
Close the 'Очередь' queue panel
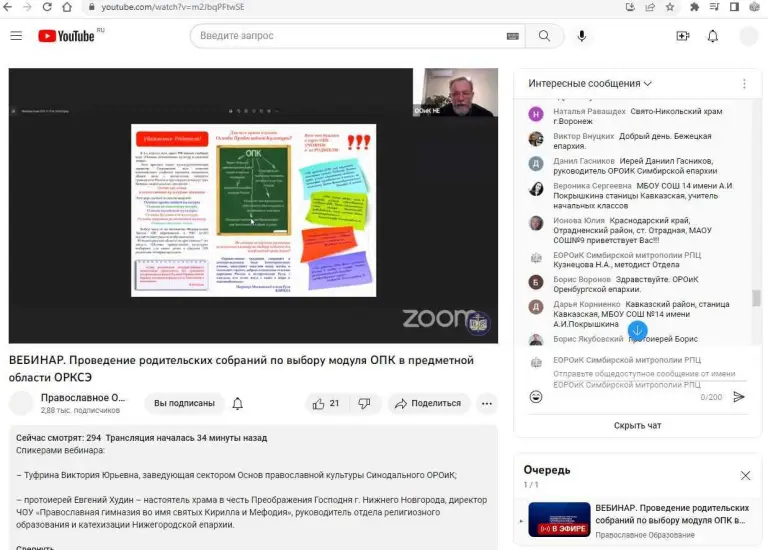pos(745,476)
